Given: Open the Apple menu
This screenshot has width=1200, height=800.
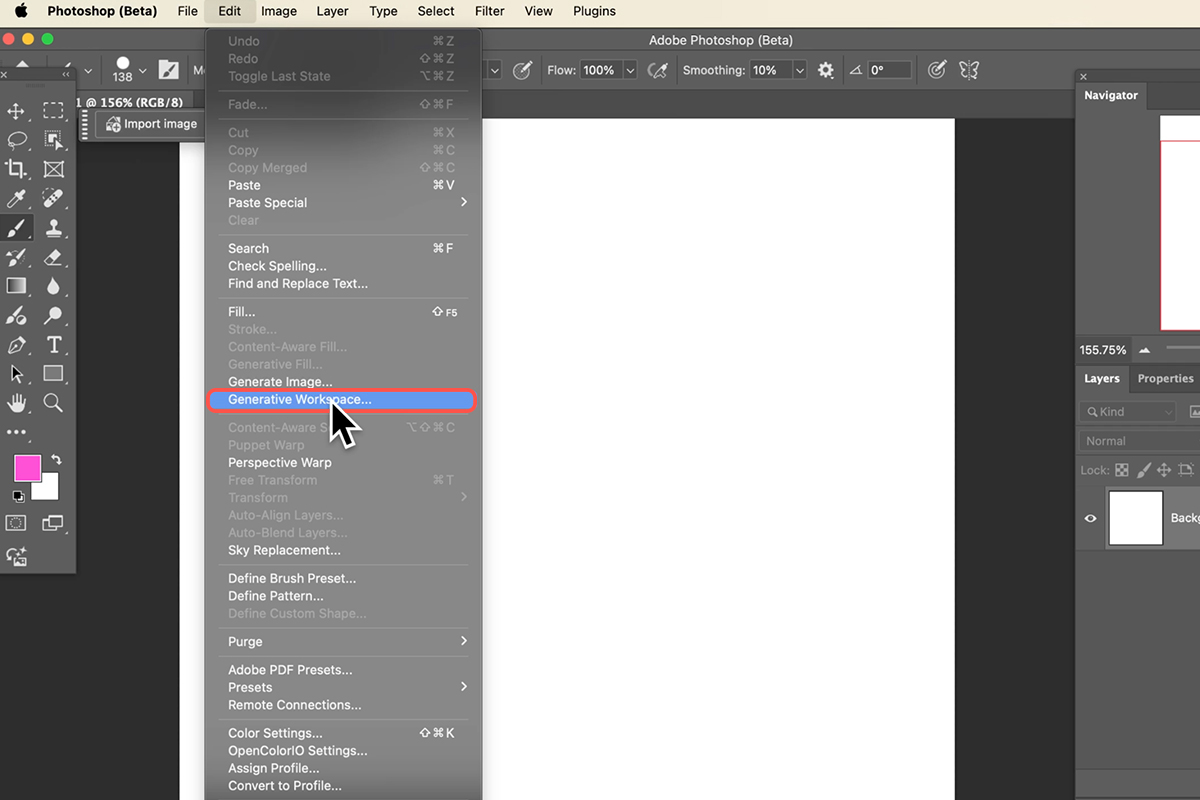Looking at the screenshot, I should pyautogui.click(x=21, y=11).
